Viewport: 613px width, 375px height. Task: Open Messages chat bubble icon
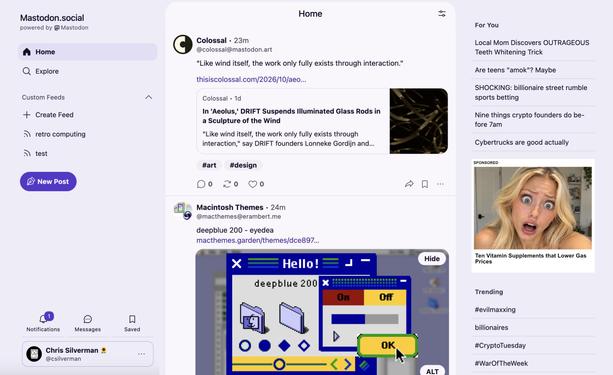pyautogui.click(x=88, y=319)
